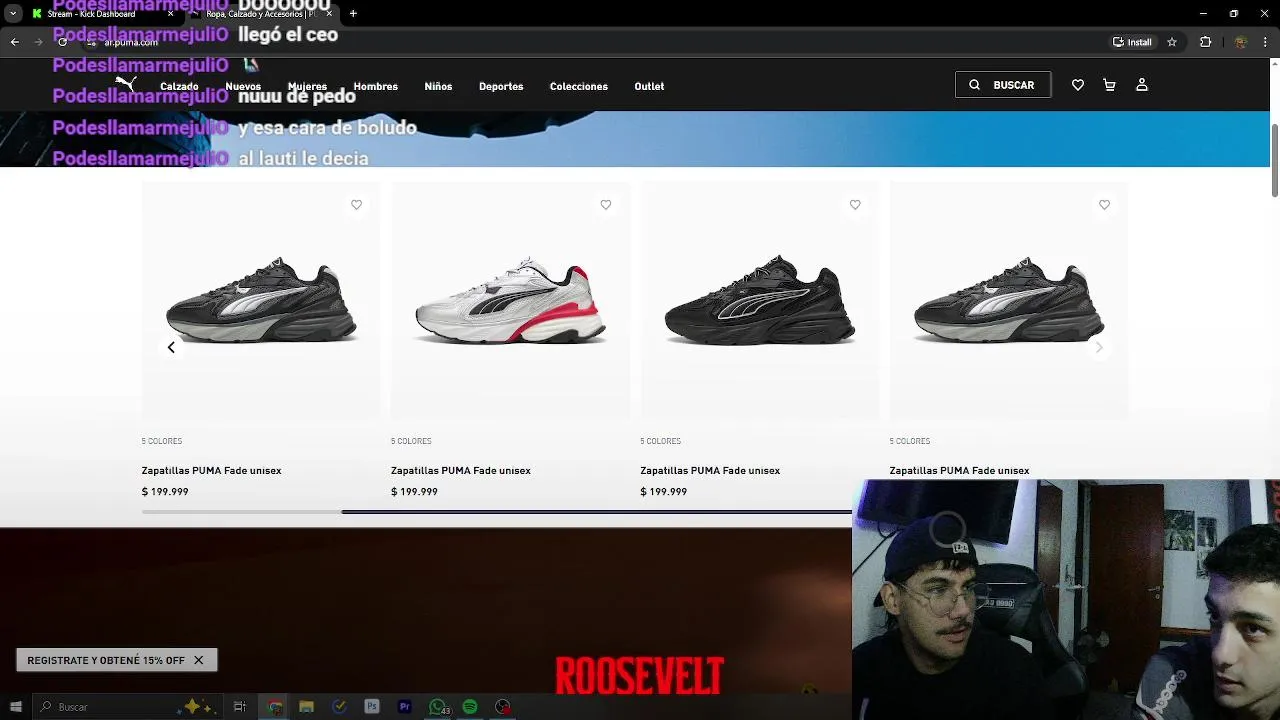Go back in browser history
Viewport: 1280px width, 720px height.
(x=14, y=42)
